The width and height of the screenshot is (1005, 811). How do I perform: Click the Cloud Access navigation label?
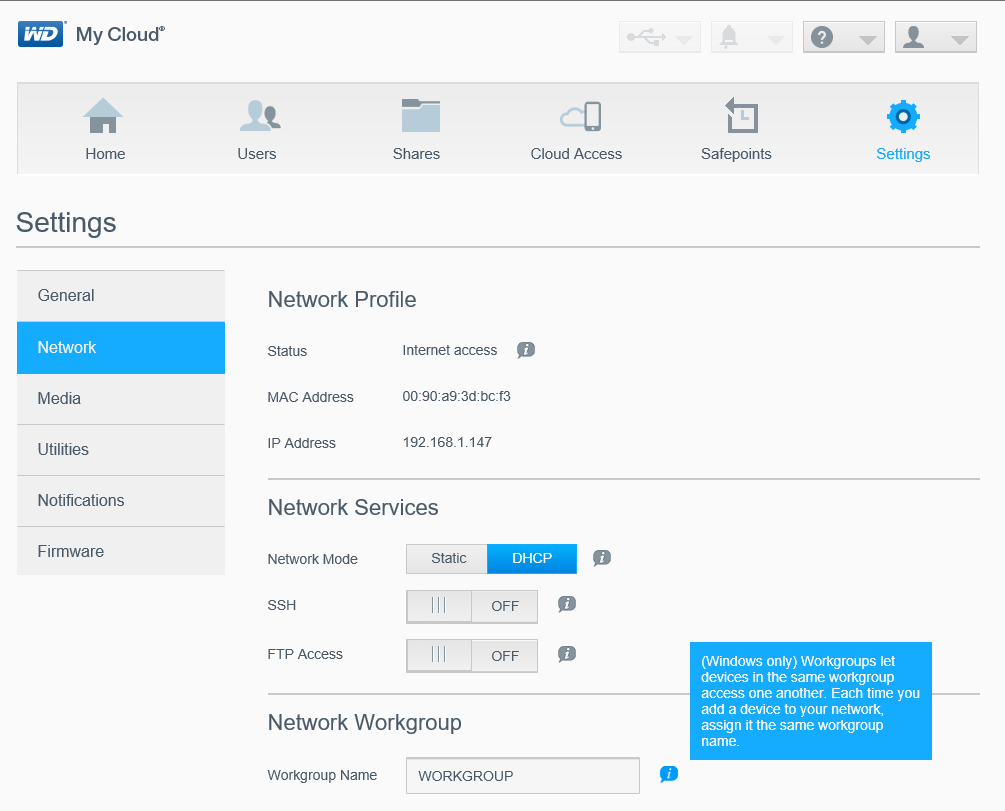click(576, 154)
